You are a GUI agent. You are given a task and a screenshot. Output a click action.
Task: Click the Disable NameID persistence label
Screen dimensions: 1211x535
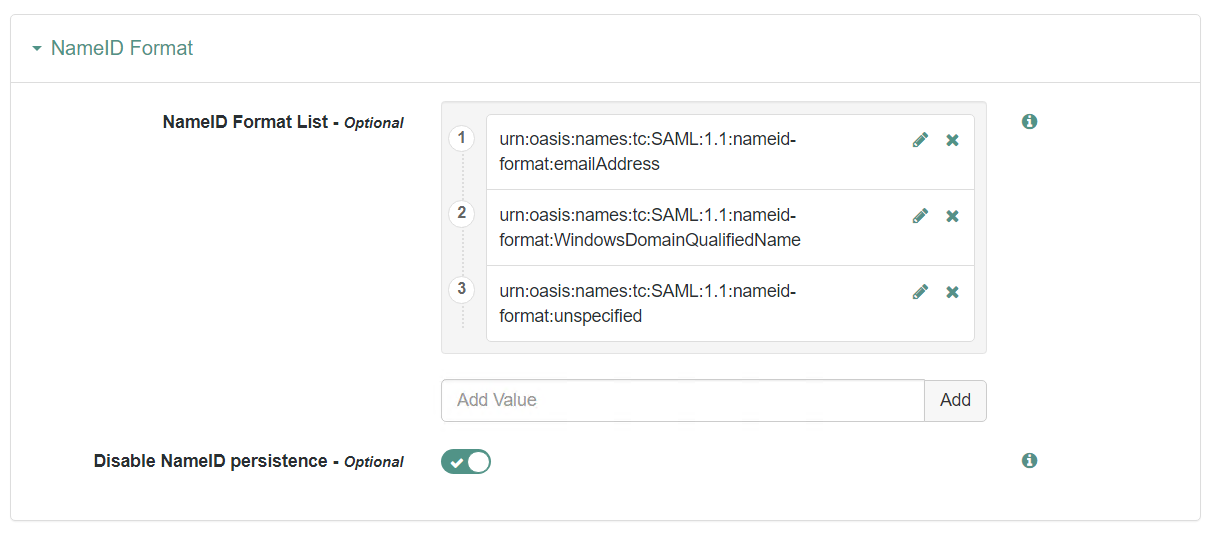[210, 461]
